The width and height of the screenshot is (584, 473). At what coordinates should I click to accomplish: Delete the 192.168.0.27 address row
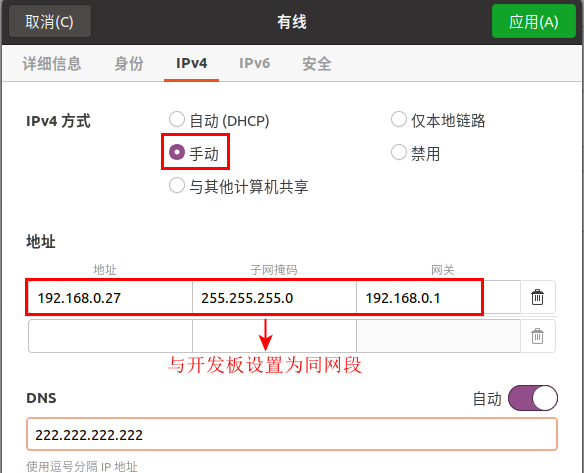[x=537, y=297]
